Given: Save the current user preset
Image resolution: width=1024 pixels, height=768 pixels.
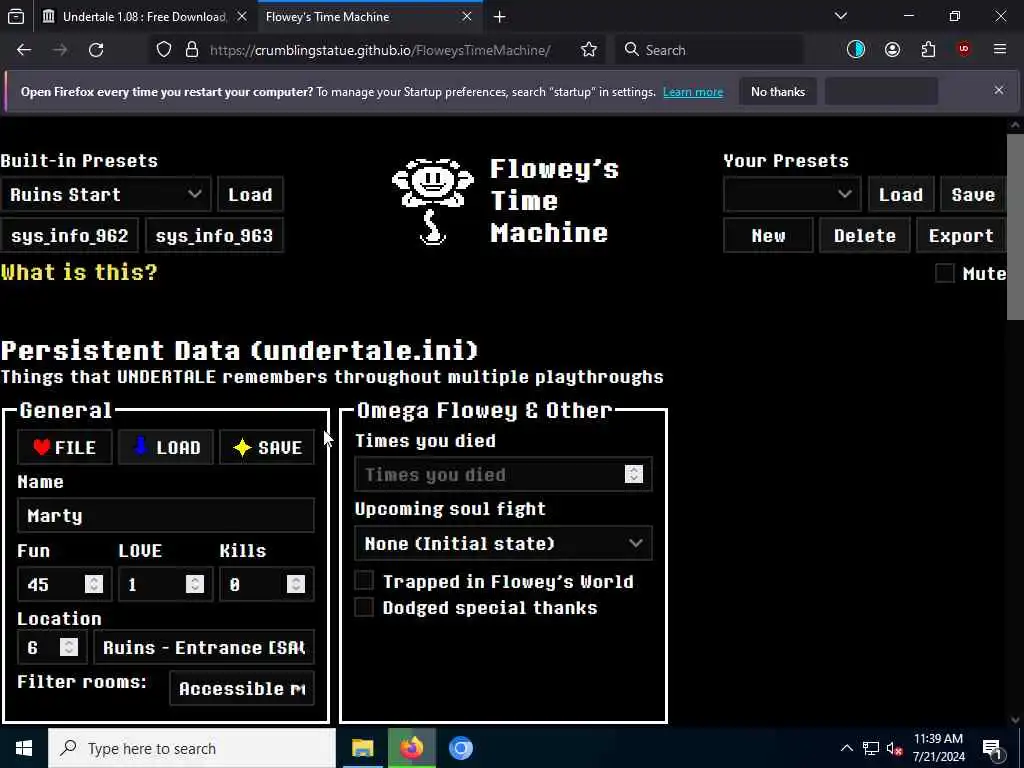Looking at the screenshot, I should point(972,195).
